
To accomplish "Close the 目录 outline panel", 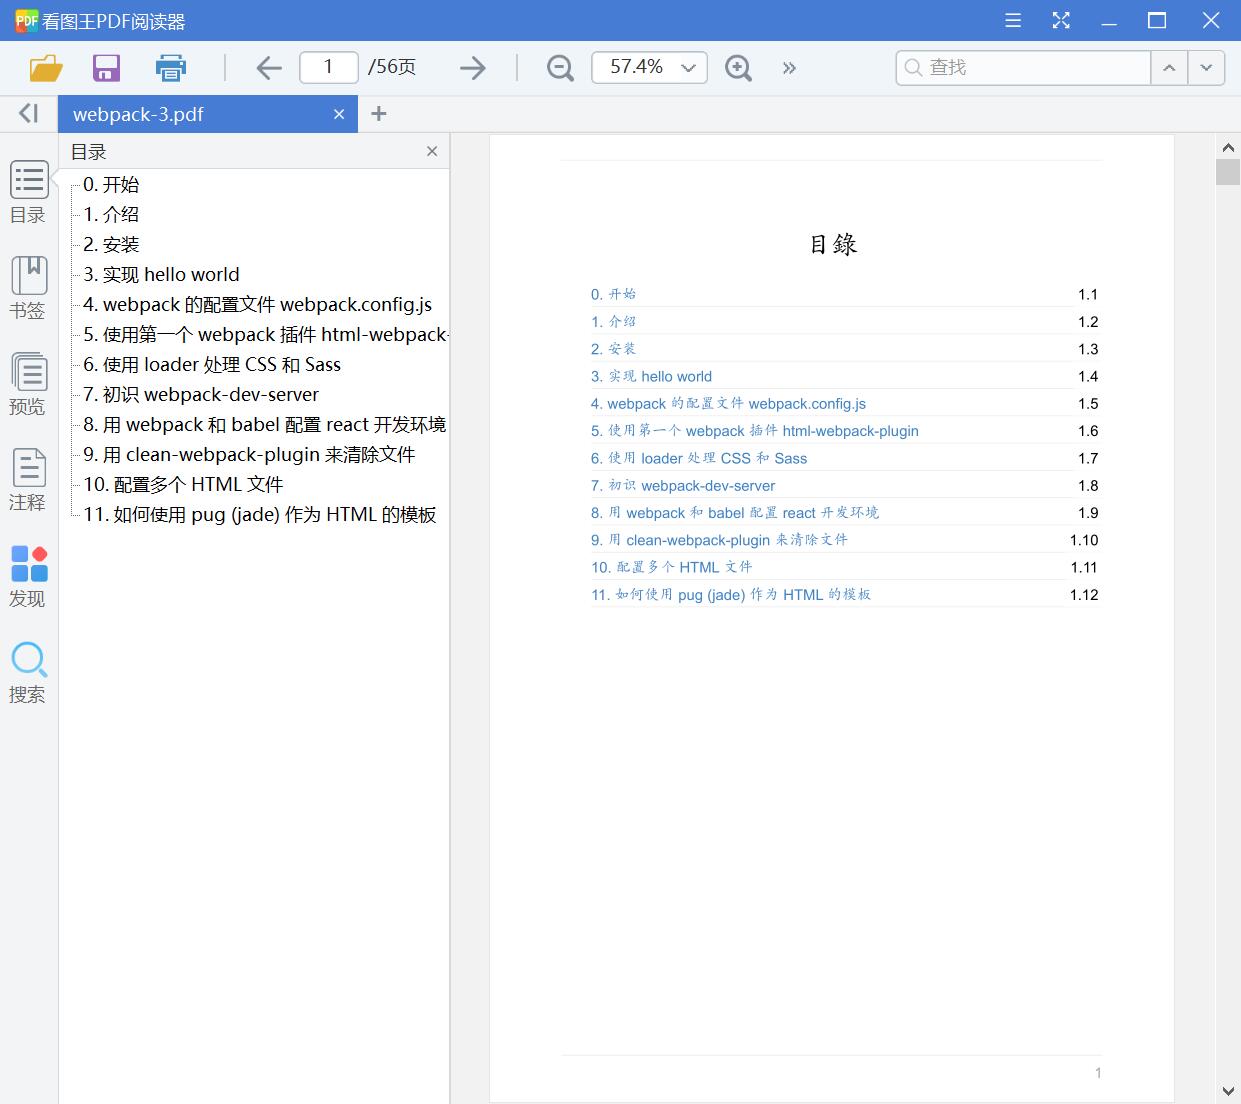I will pos(432,151).
